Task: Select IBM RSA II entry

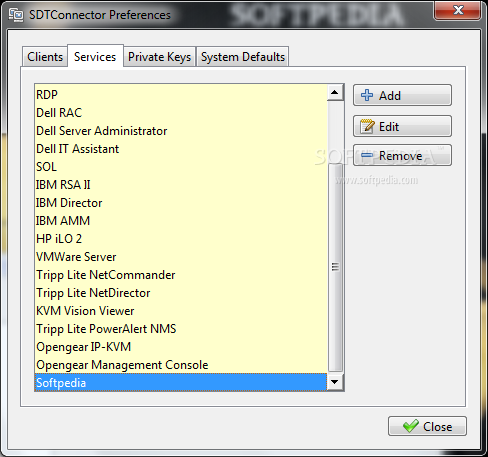Action: (x=181, y=185)
